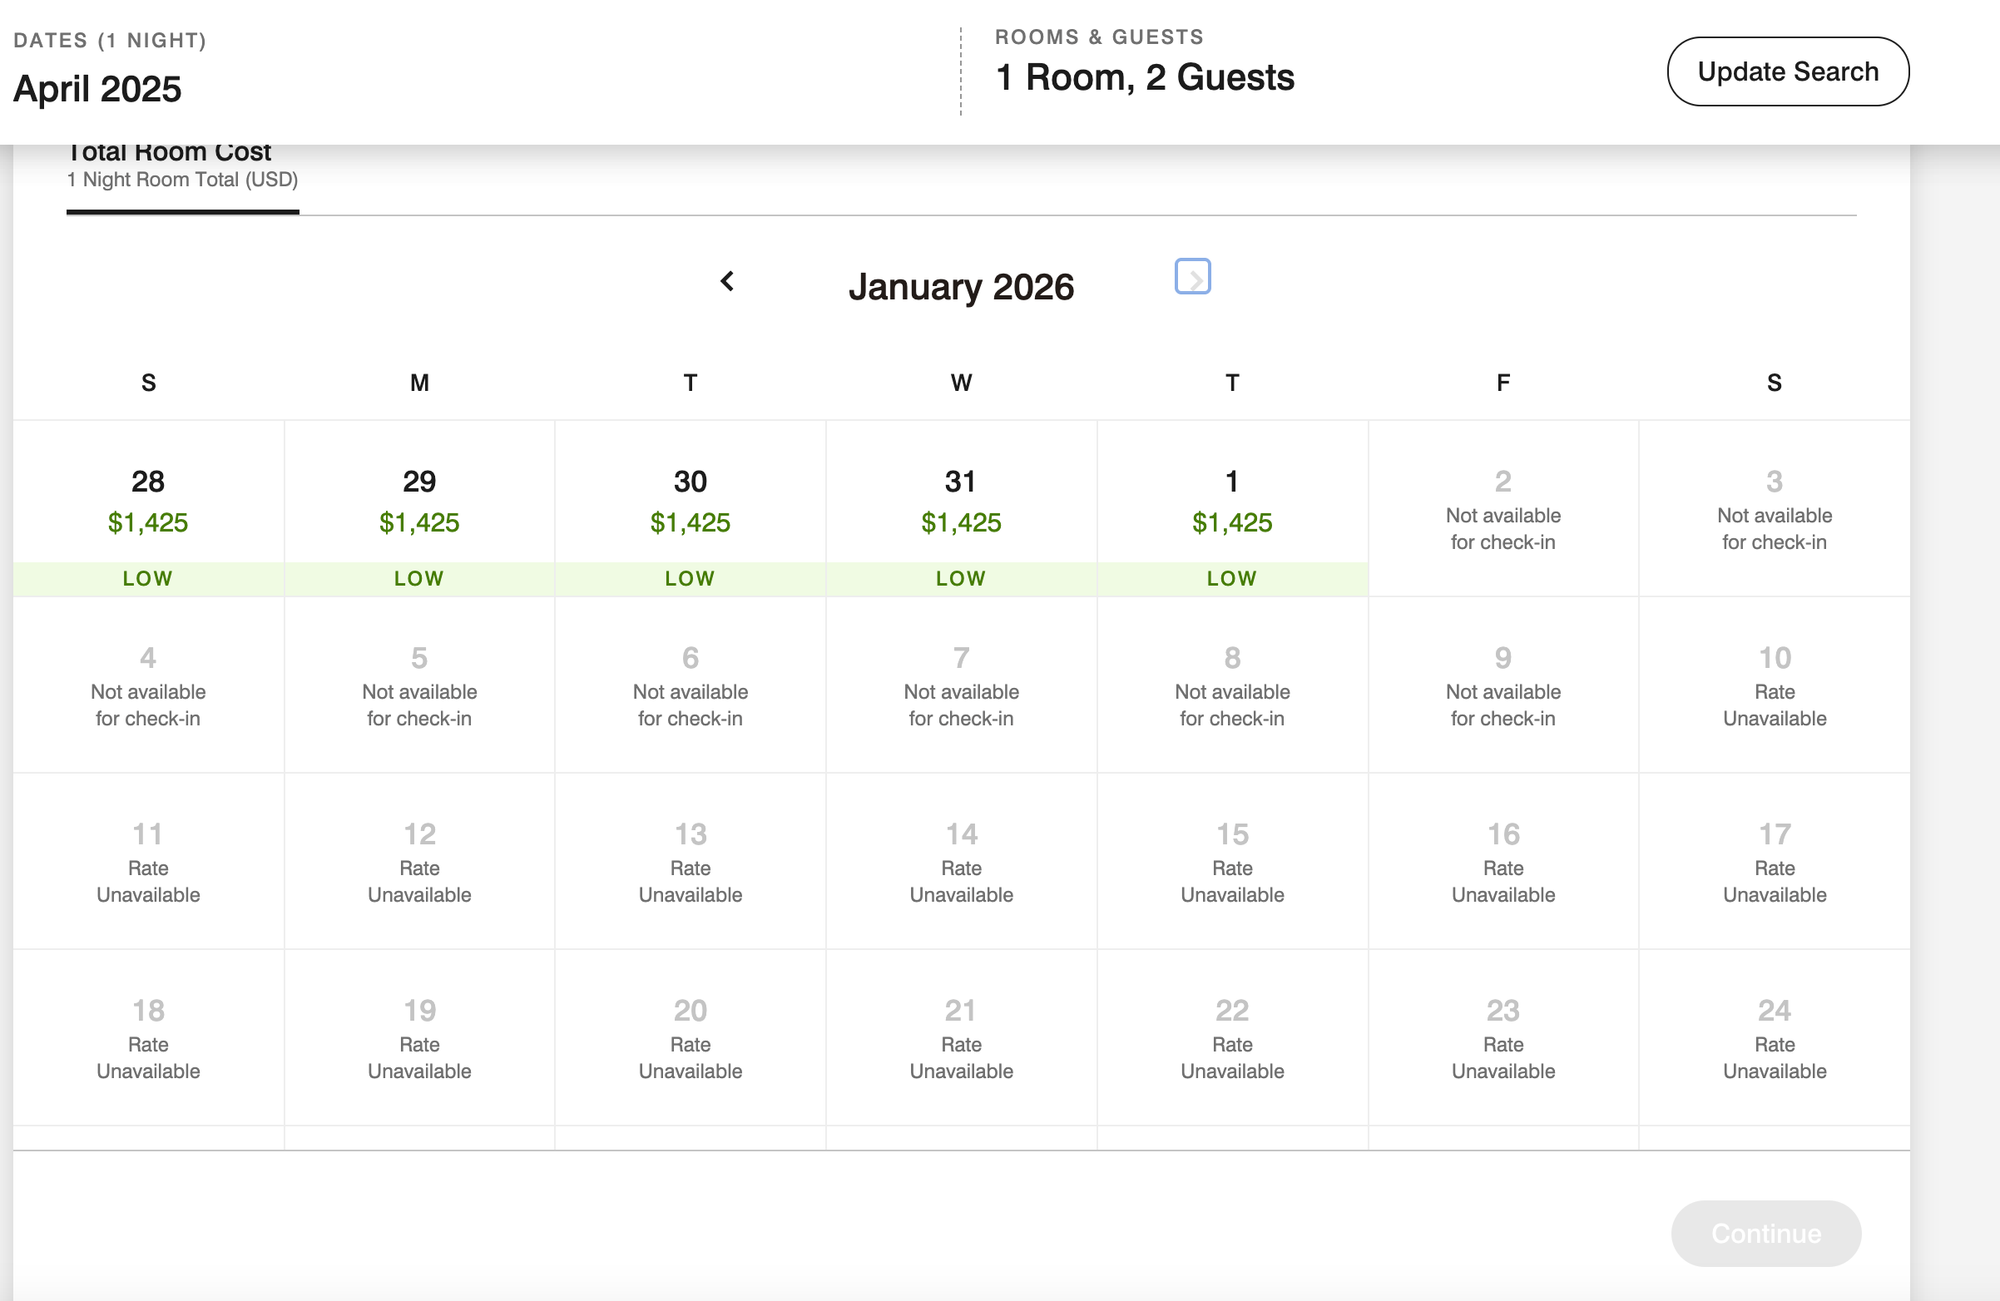Select December 28 at $1,425
The height and width of the screenshot is (1301, 2000).
click(x=148, y=508)
